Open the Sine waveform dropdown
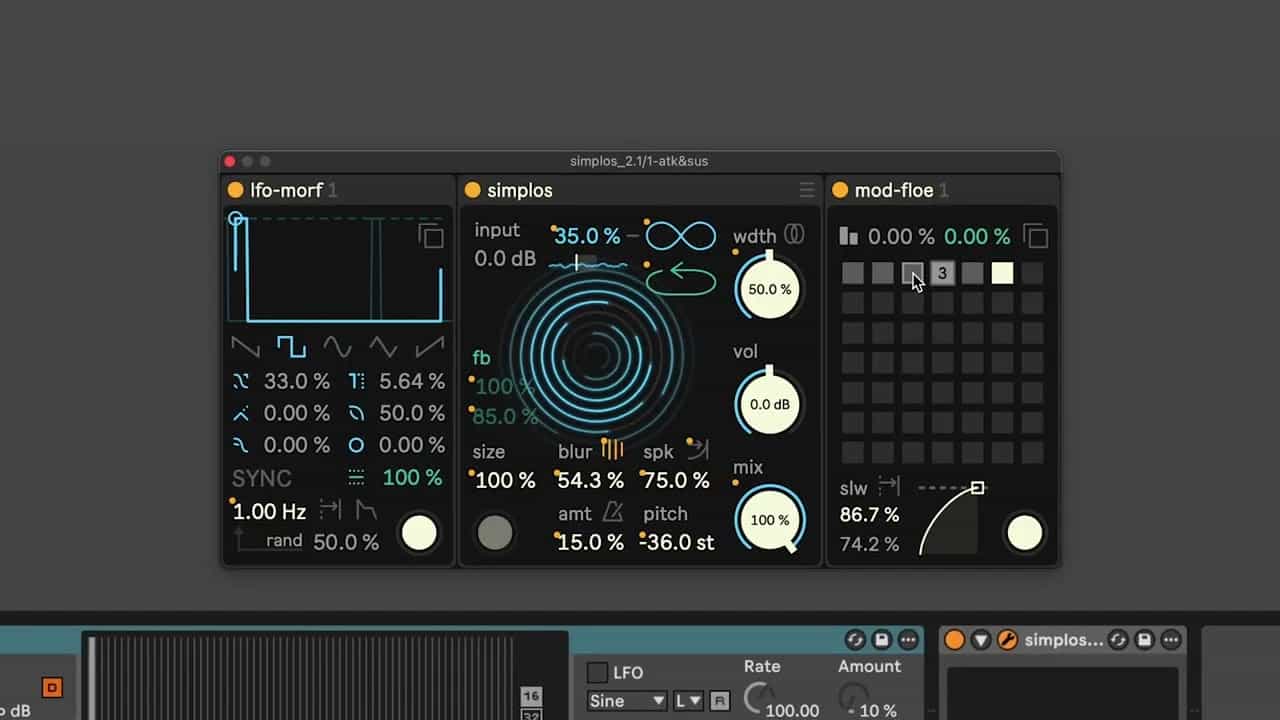This screenshot has height=720, width=1280. pos(627,701)
